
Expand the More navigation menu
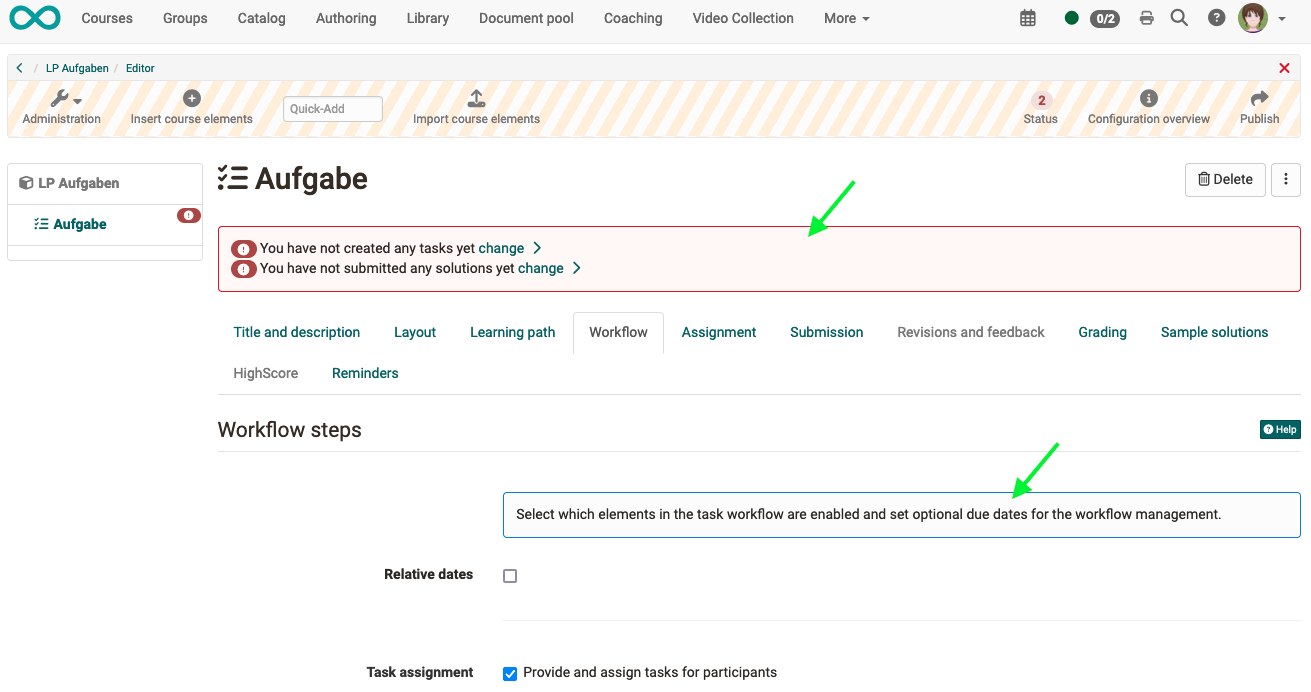tap(846, 18)
